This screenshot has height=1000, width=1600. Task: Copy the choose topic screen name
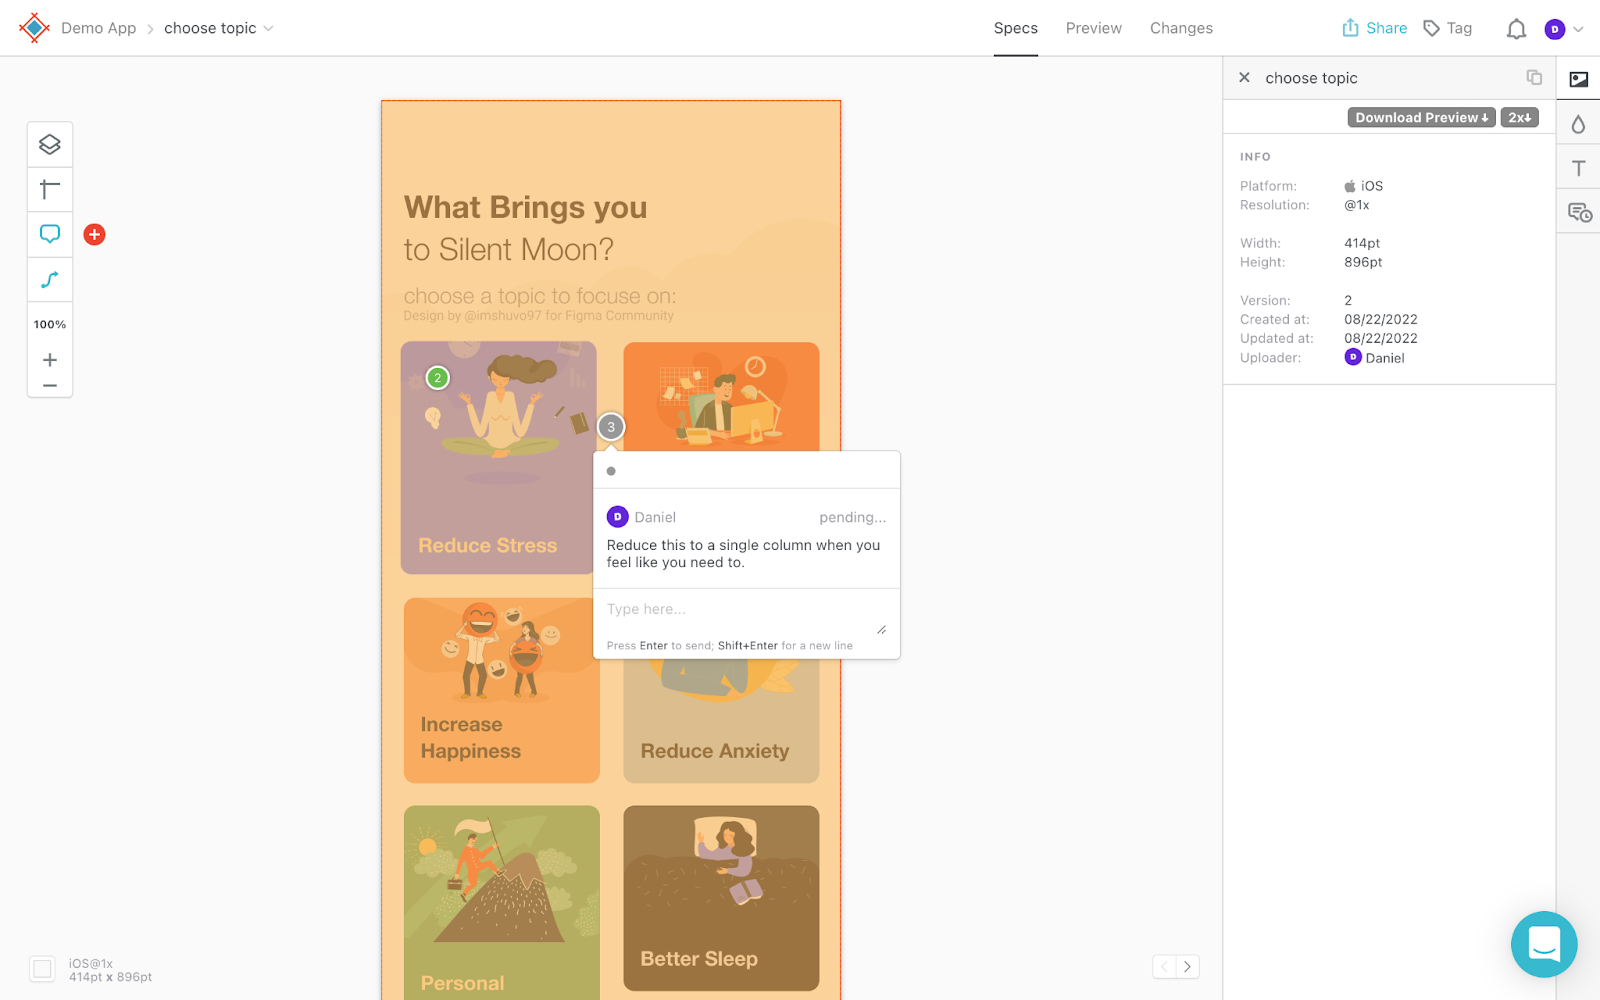coord(1534,77)
